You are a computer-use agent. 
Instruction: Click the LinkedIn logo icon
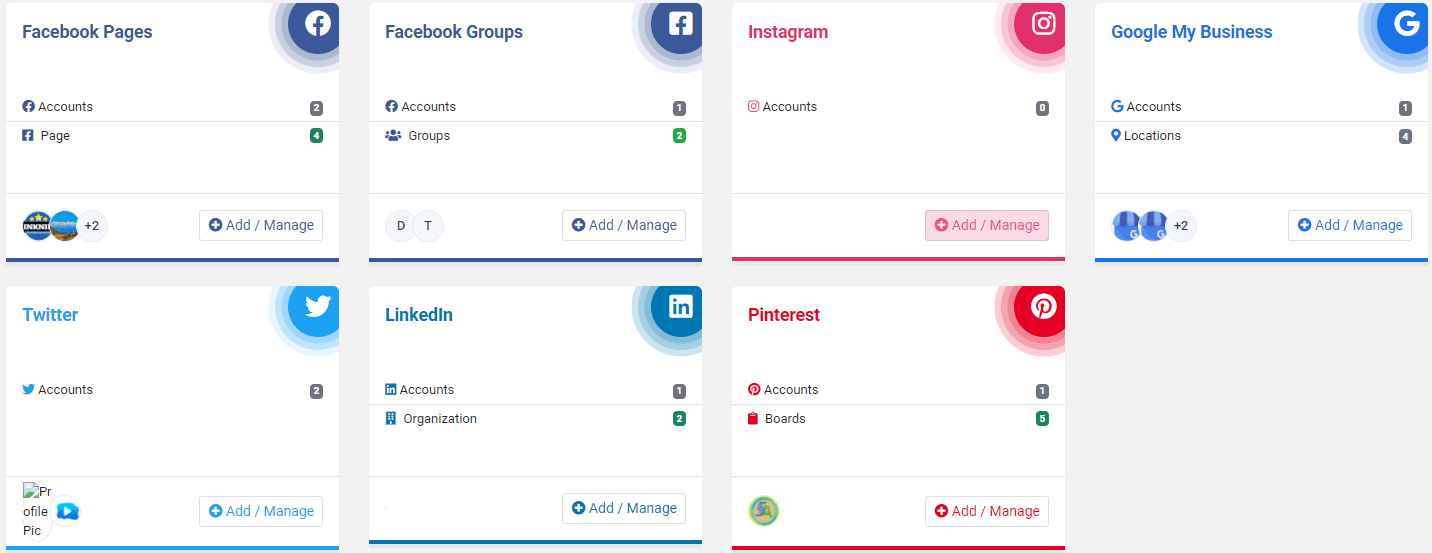(x=681, y=306)
